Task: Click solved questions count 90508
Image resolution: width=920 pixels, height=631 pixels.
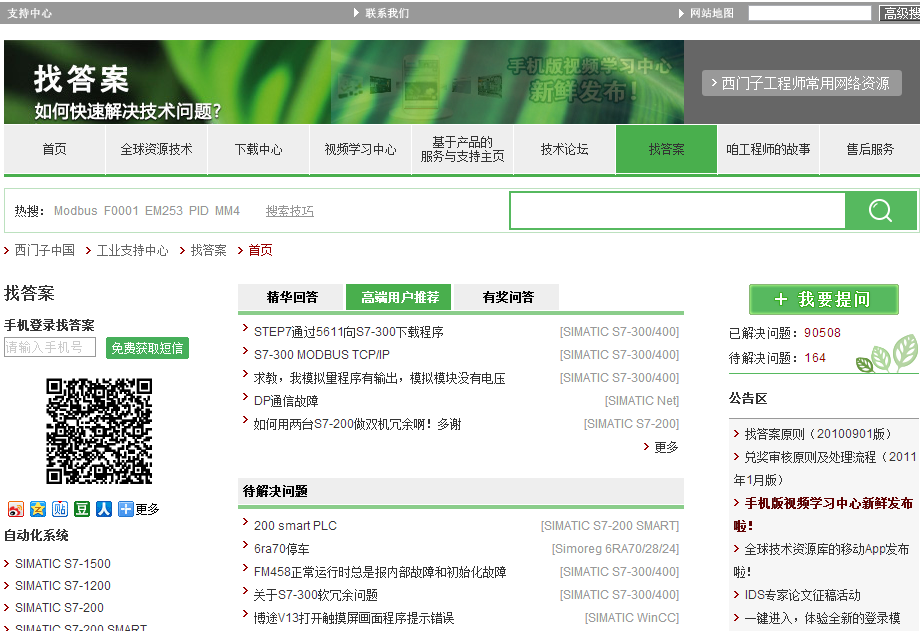Action: [822, 333]
